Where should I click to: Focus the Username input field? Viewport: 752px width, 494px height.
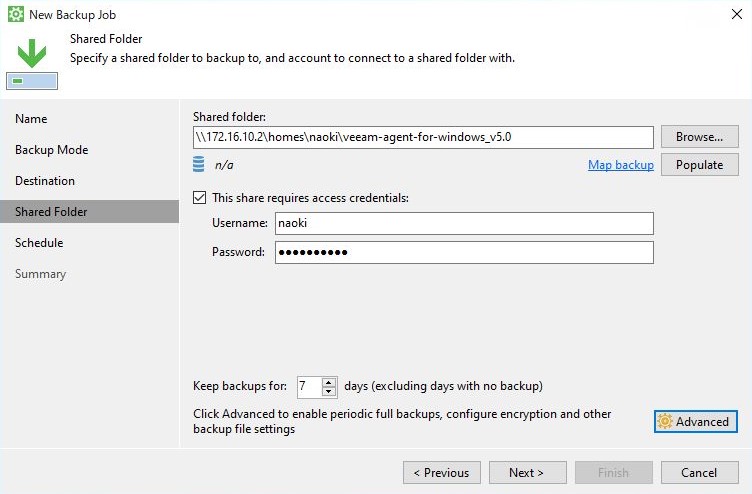(464, 223)
